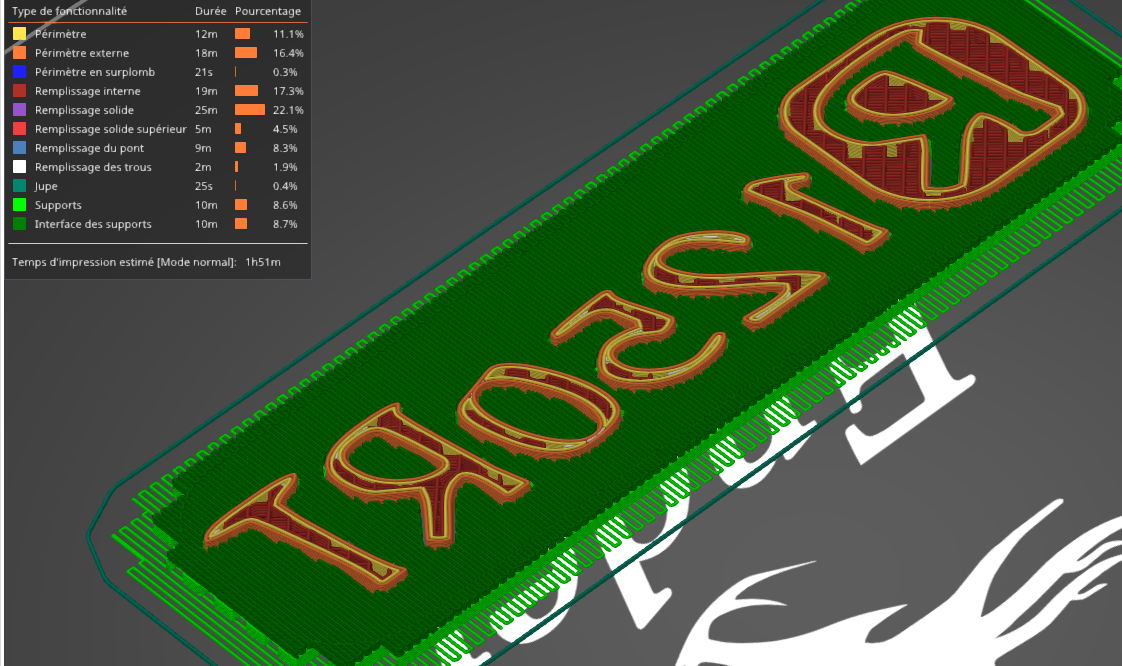The image size is (1122, 666).
Task: Click the 1.9% percentage value
Action: coord(285,167)
